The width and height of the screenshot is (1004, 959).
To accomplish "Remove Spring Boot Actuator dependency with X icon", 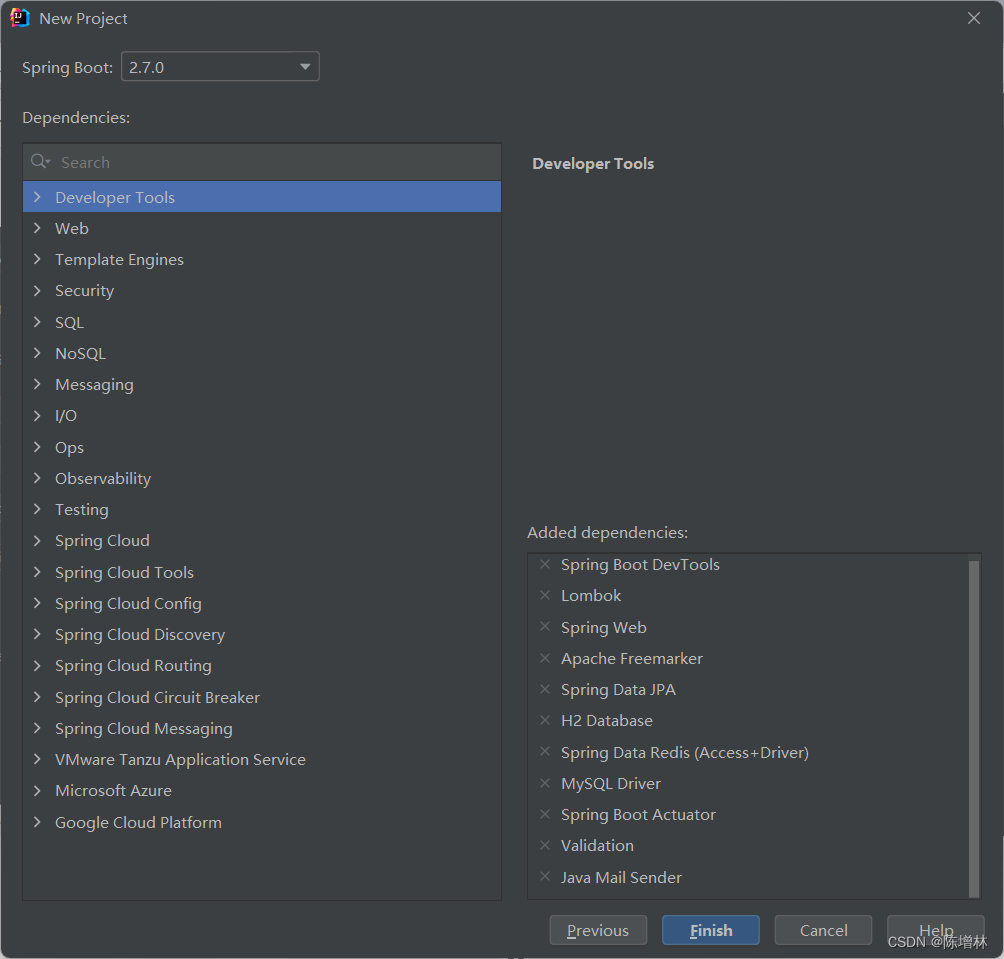I will click(545, 814).
